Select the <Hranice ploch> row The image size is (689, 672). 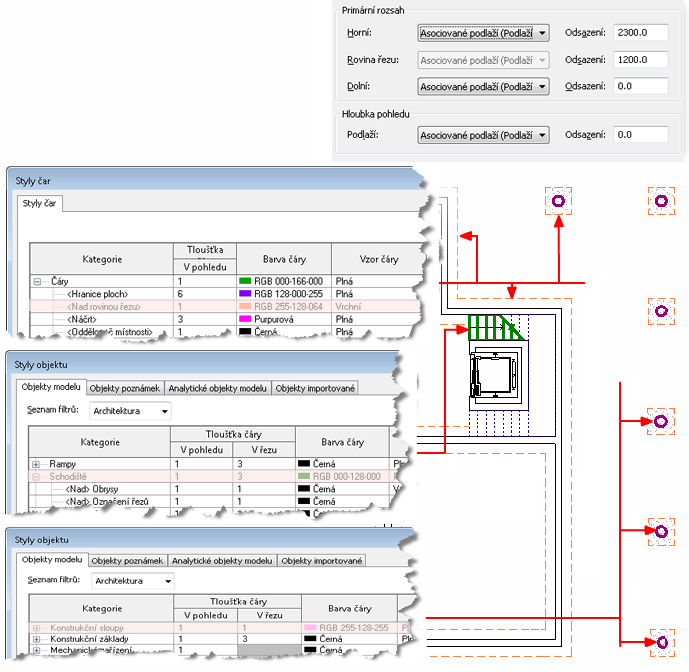226,294
